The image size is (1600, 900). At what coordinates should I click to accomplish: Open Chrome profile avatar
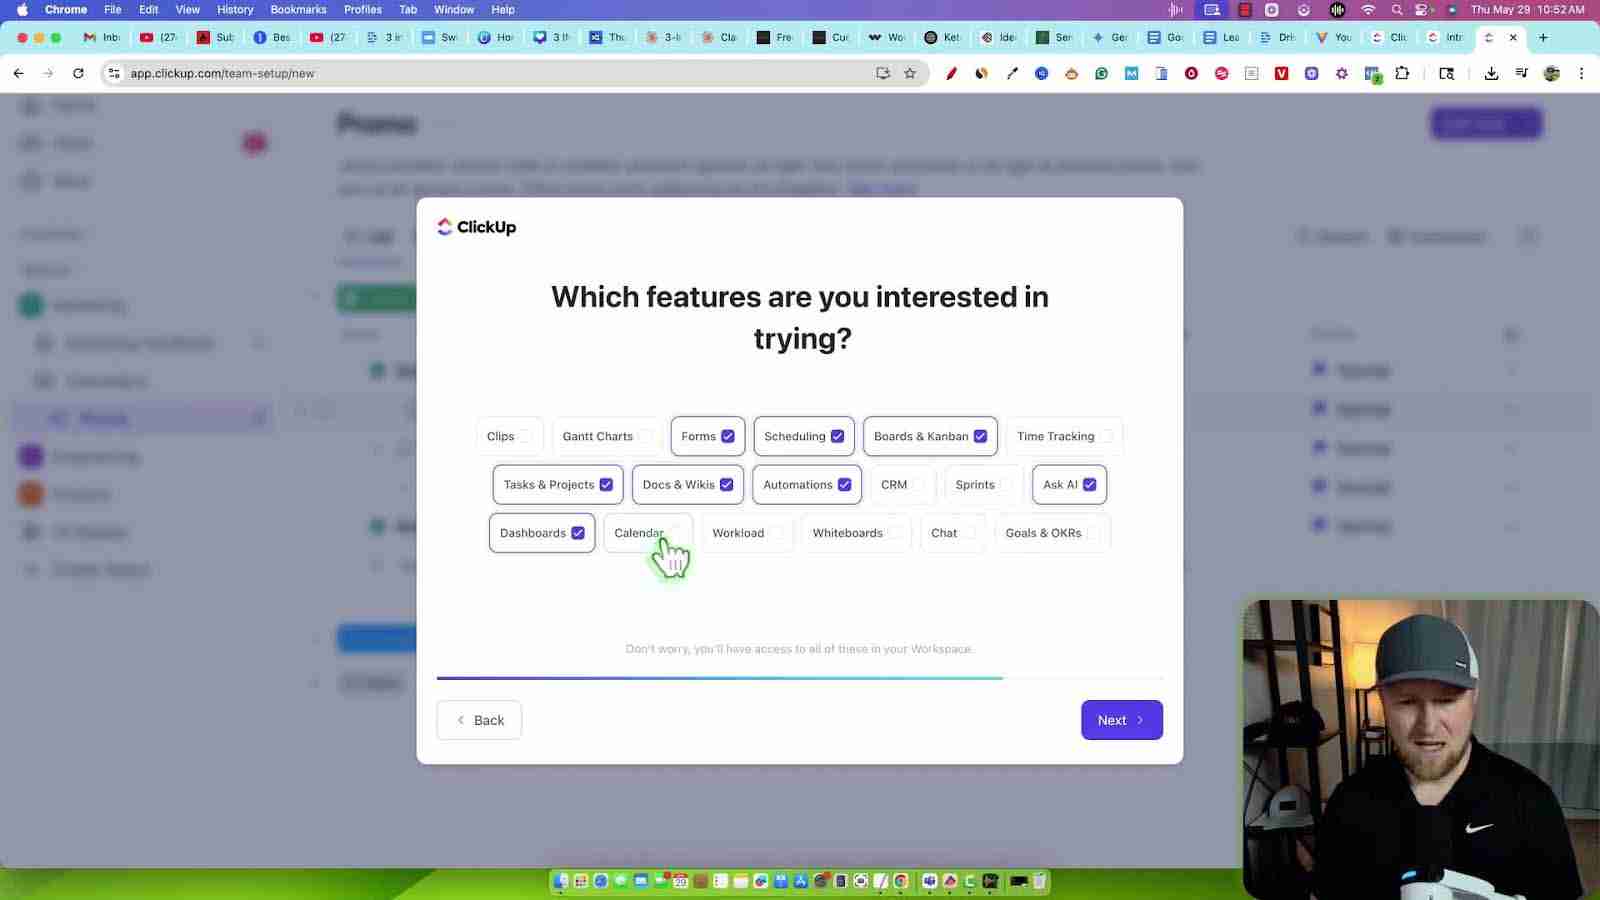coord(1552,73)
